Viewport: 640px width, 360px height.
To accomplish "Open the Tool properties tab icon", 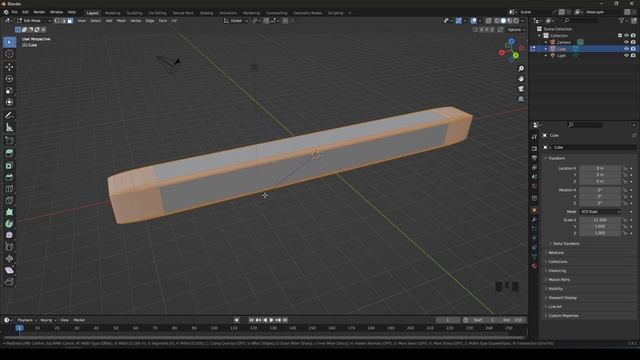I will [534, 137].
